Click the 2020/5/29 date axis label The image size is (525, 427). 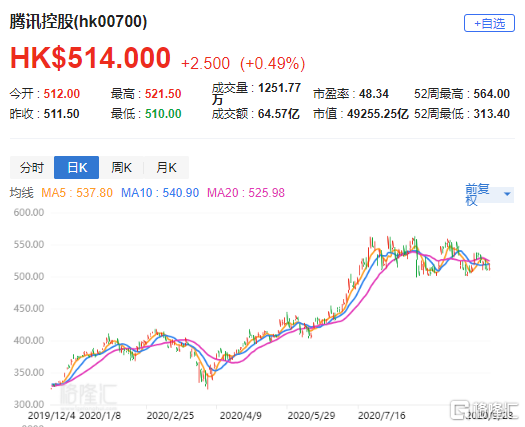[x=311, y=416]
